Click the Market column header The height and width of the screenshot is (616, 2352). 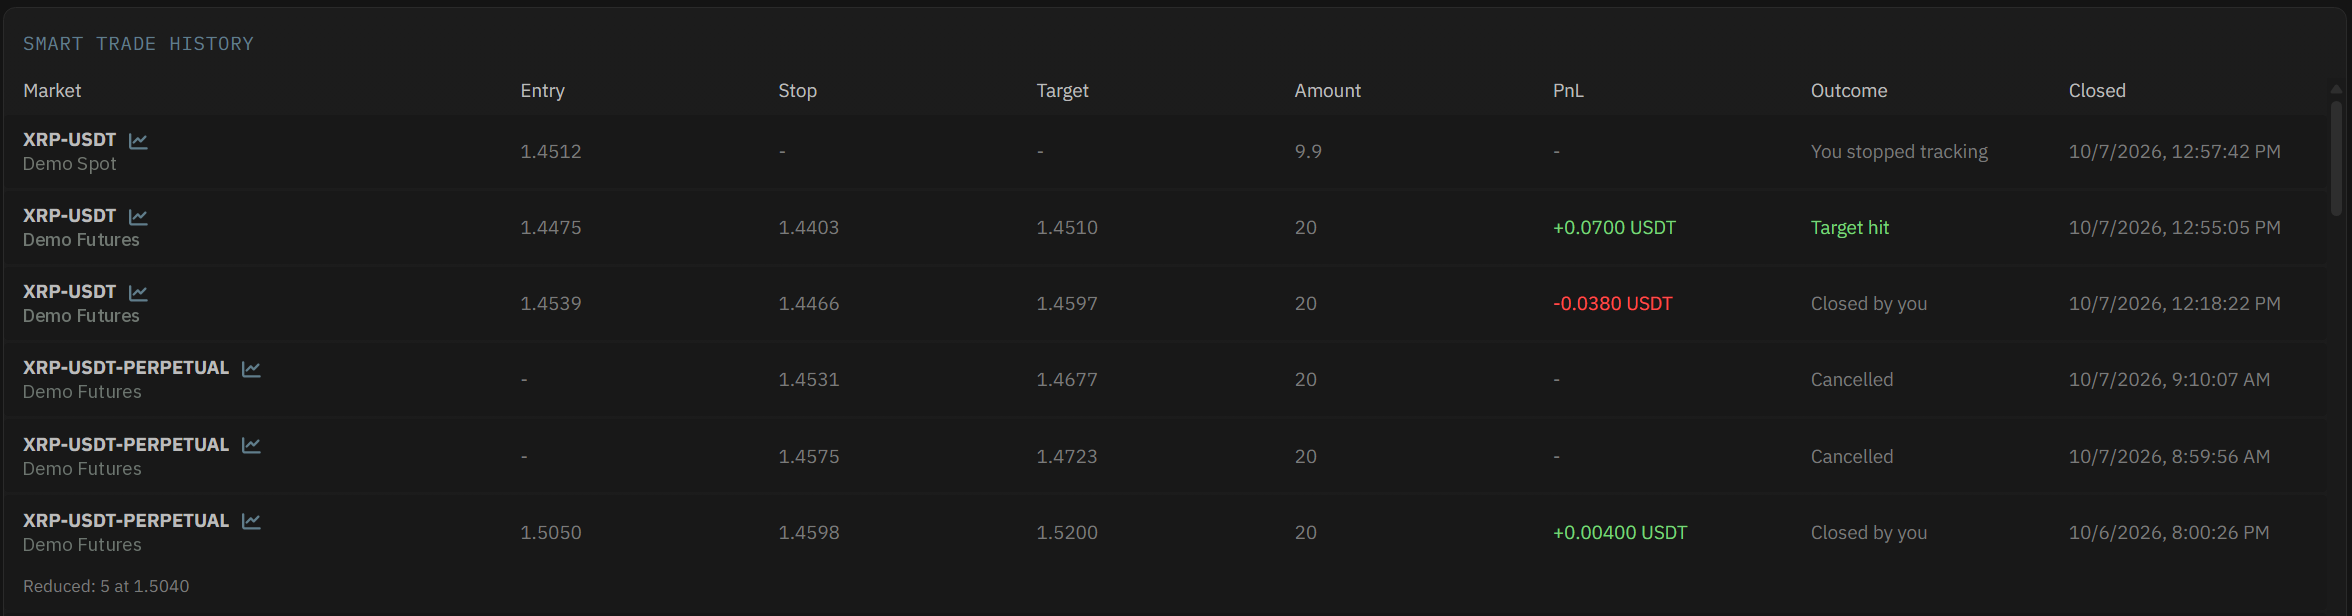pos(52,91)
